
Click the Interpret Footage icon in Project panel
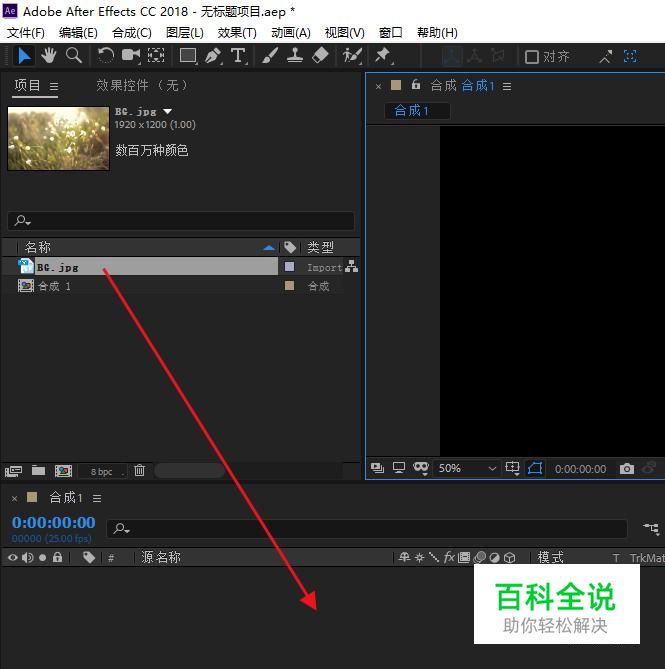(x=13, y=471)
